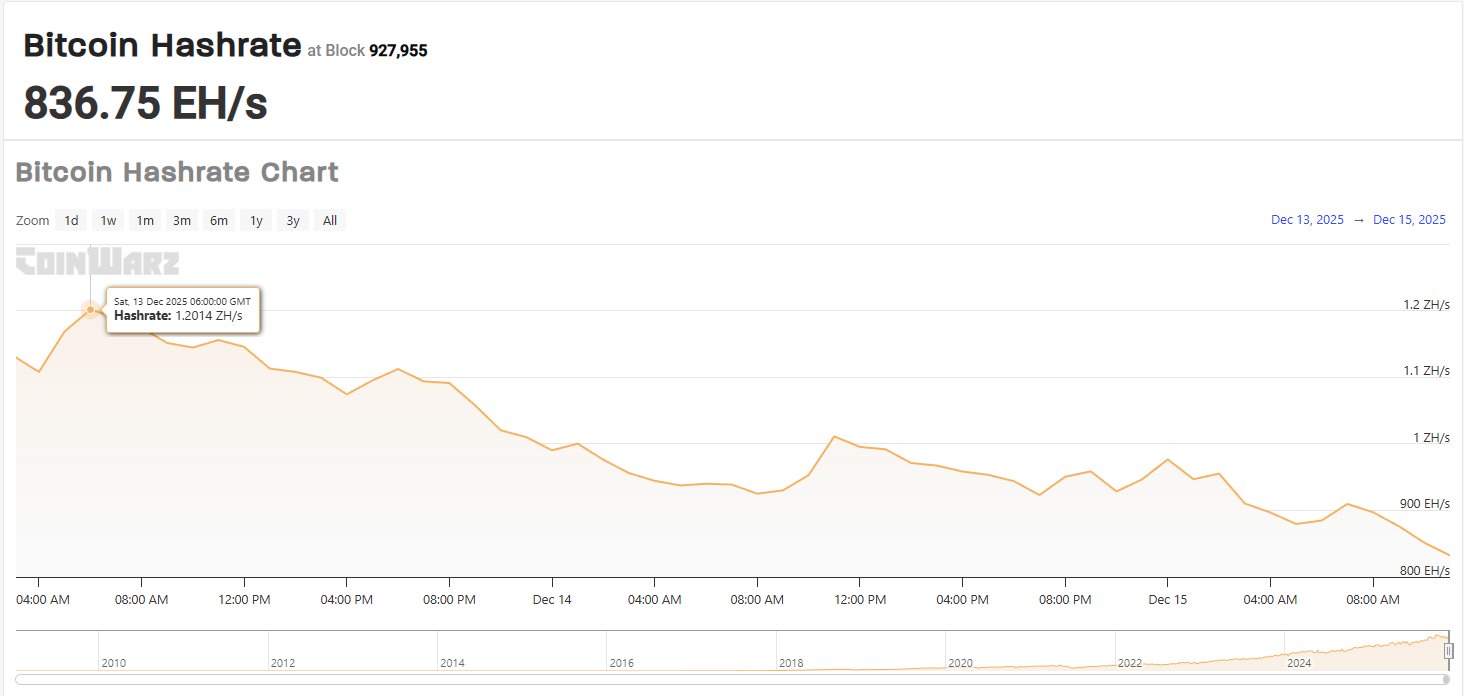The width and height of the screenshot is (1464, 696).
Task: Open the Dec 13, 2025 start date field
Action: tap(1307, 219)
